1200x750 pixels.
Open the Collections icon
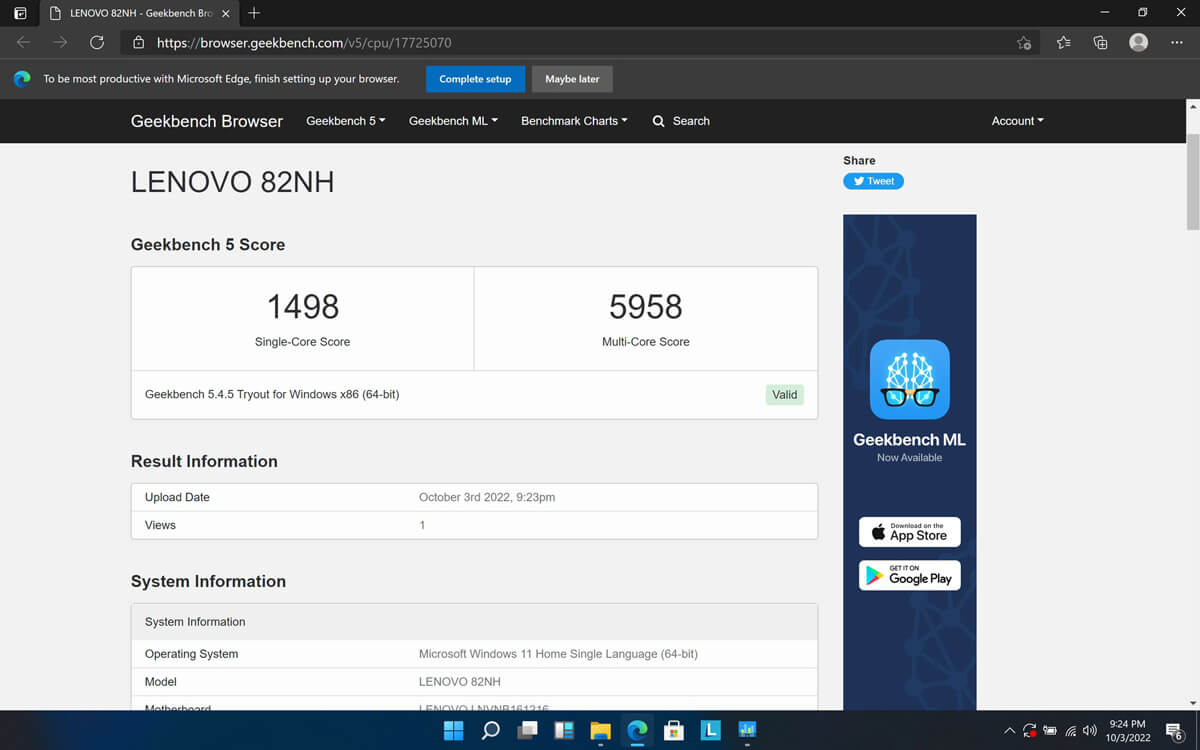[x=1100, y=43]
